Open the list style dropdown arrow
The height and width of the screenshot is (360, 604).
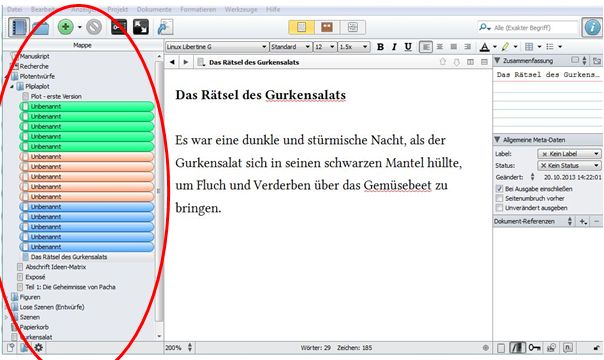click(560, 47)
